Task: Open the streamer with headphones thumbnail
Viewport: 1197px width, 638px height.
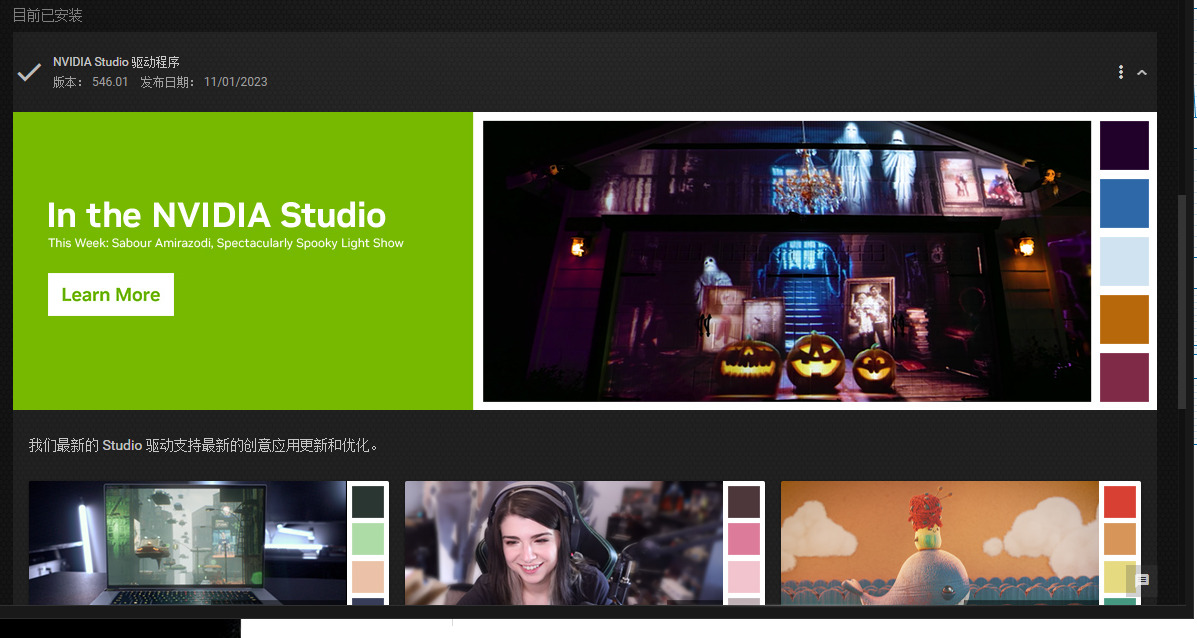Action: tap(563, 543)
